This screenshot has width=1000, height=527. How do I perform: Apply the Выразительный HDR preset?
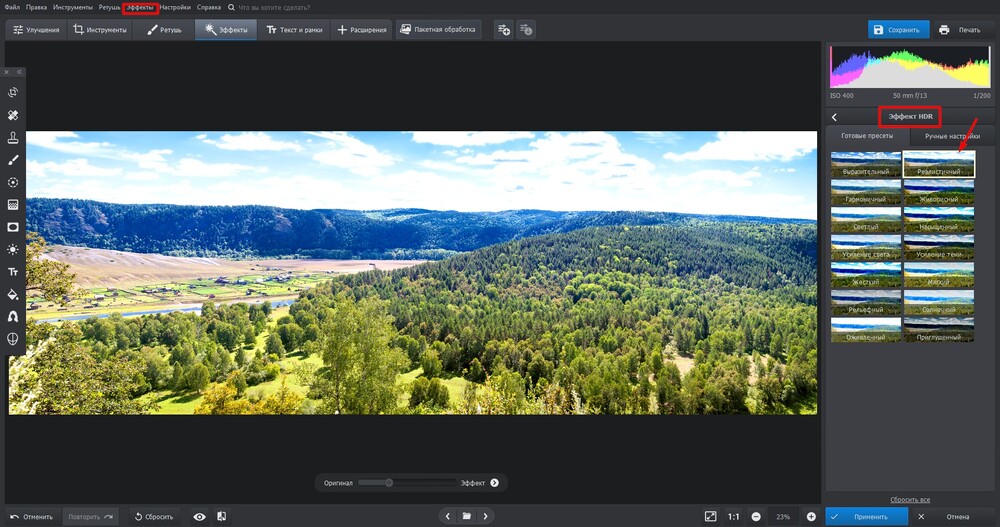tap(866, 165)
